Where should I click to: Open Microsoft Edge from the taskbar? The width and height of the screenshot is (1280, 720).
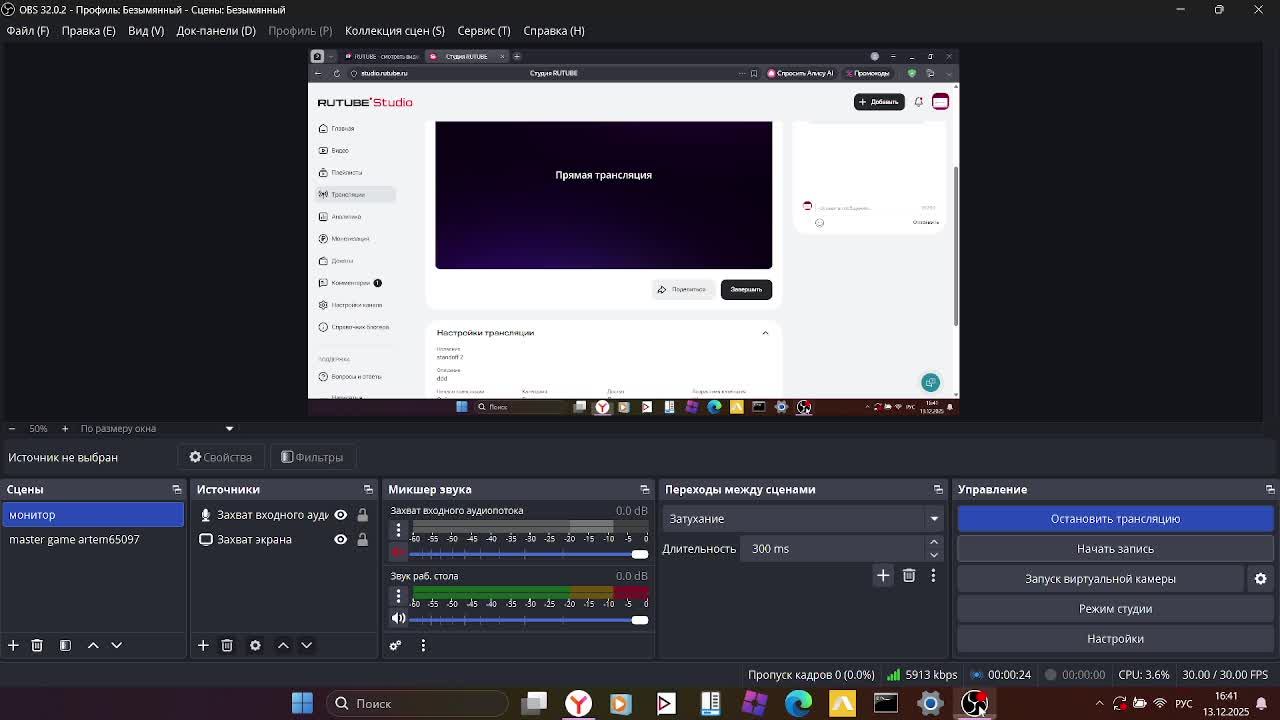(x=798, y=703)
